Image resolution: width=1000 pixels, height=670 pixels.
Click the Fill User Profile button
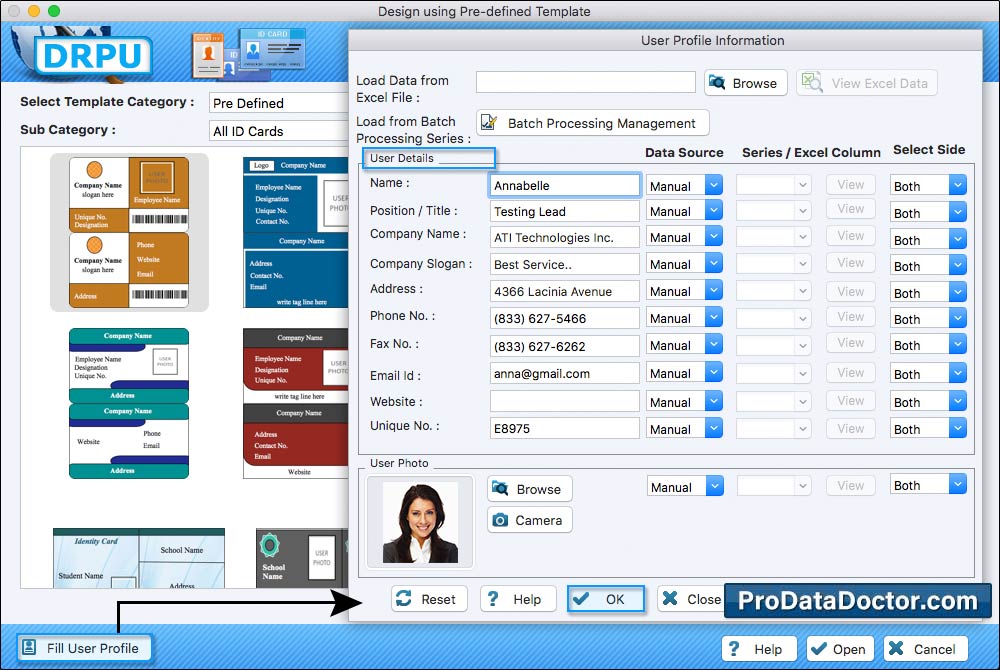(84, 648)
